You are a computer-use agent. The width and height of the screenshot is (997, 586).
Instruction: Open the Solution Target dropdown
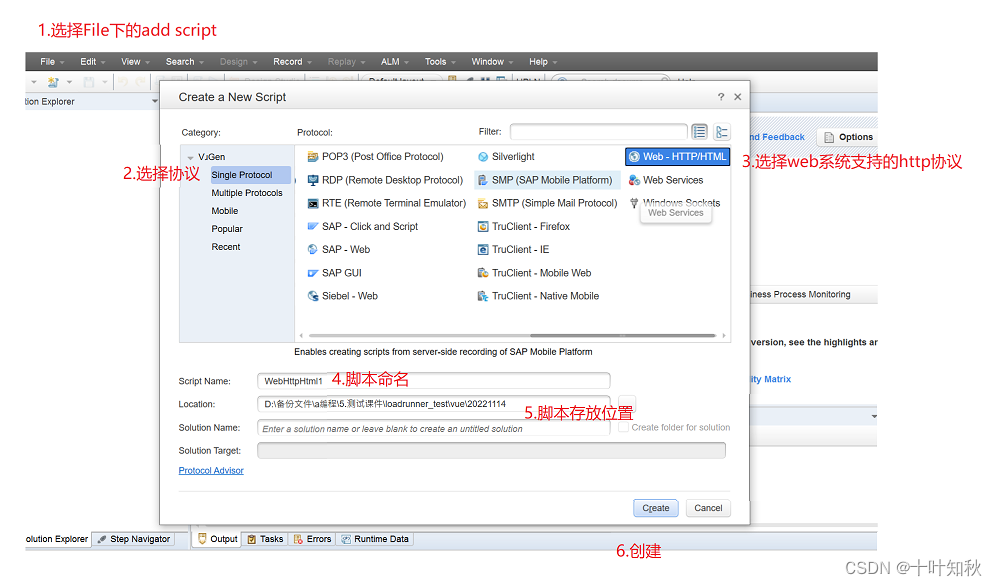click(x=491, y=451)
